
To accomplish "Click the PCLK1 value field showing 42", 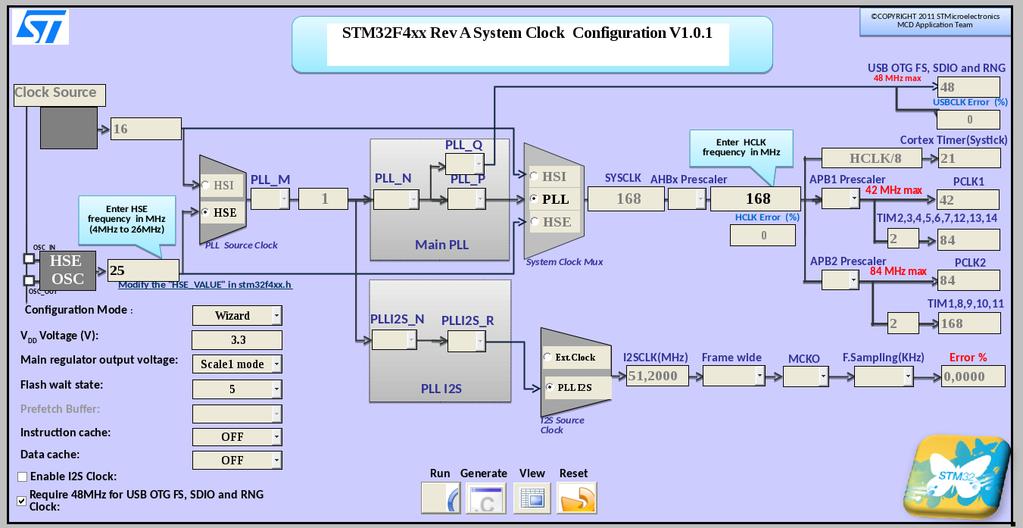I will (969, 200).
